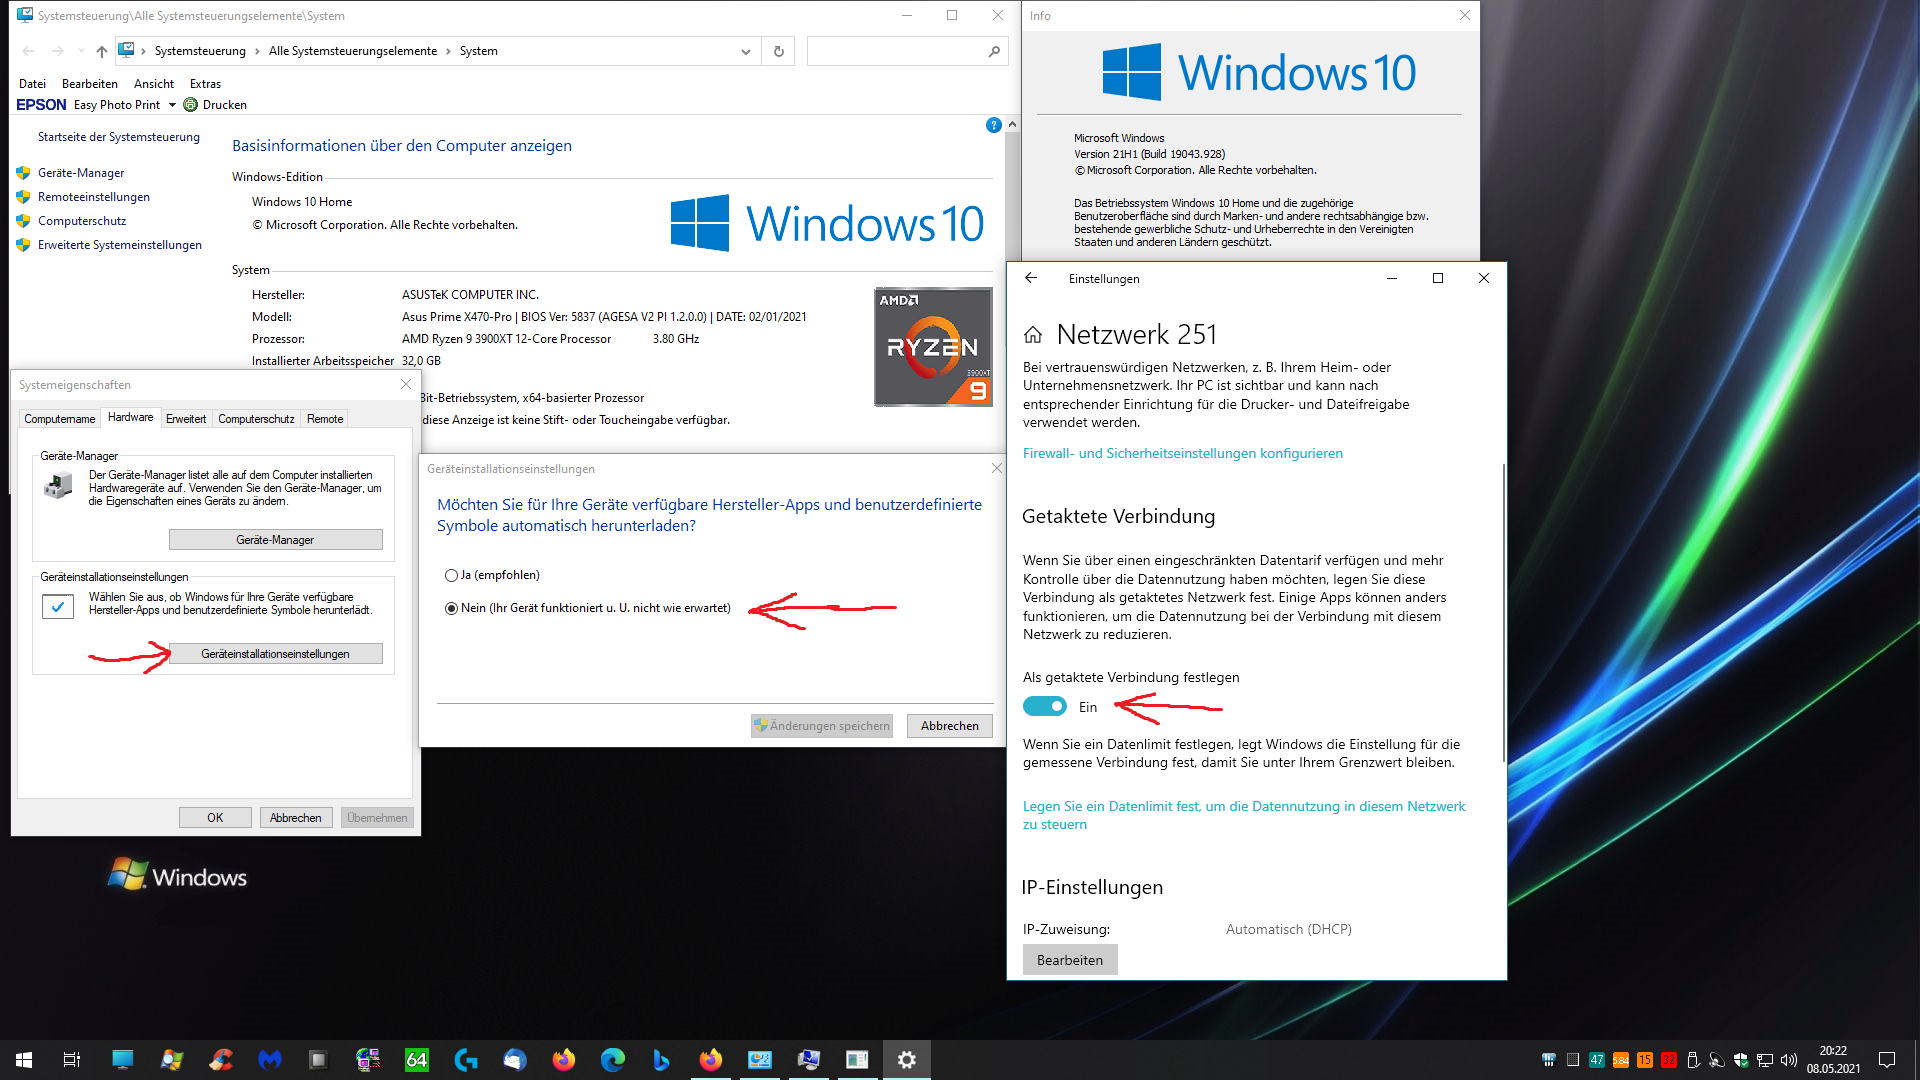Click Abbrechen in Systemeigenschaften dialog
Viewport: 1920px width, 1080px height.
pos(296,818)
